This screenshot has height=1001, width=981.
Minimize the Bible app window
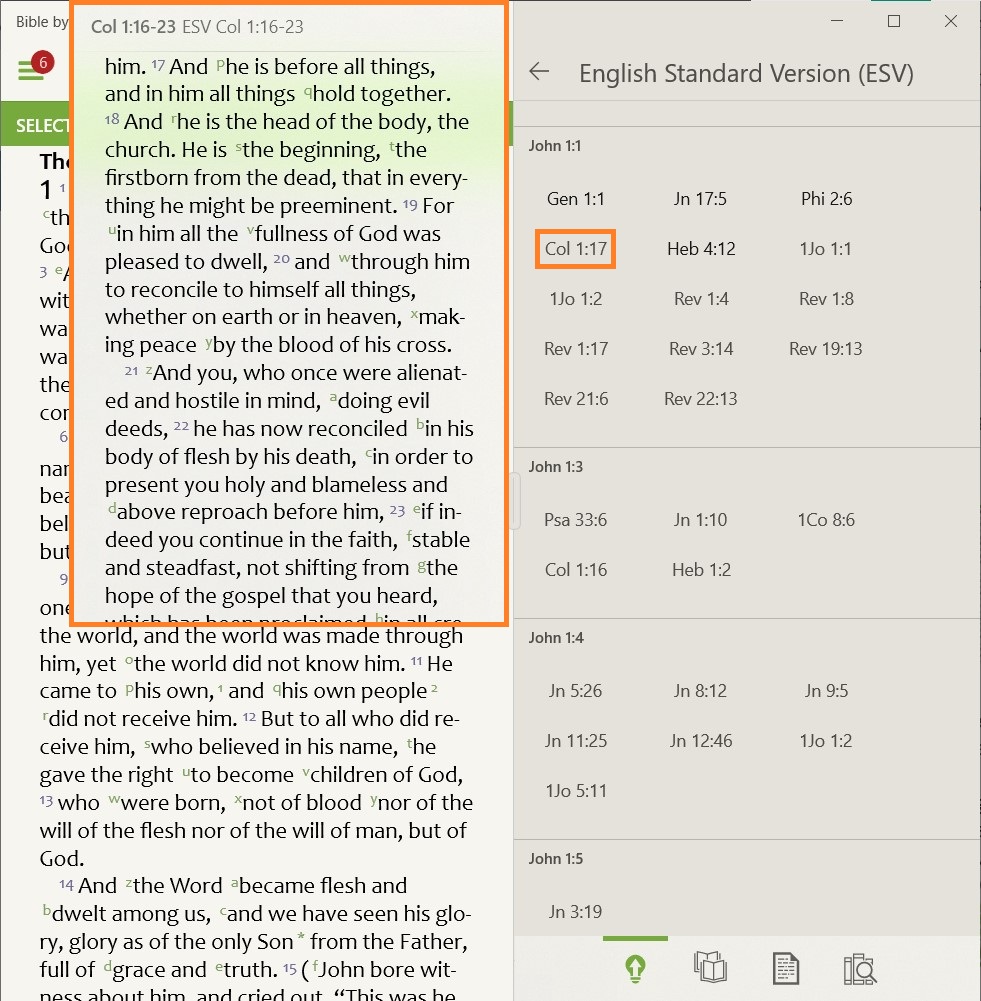[837, 21]
